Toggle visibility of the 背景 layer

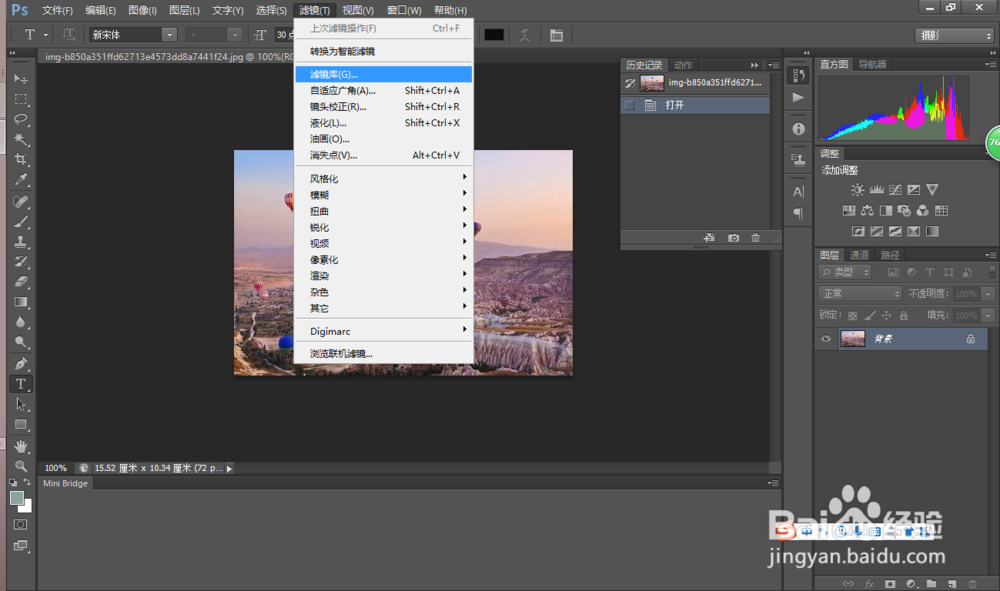(826, 339)
